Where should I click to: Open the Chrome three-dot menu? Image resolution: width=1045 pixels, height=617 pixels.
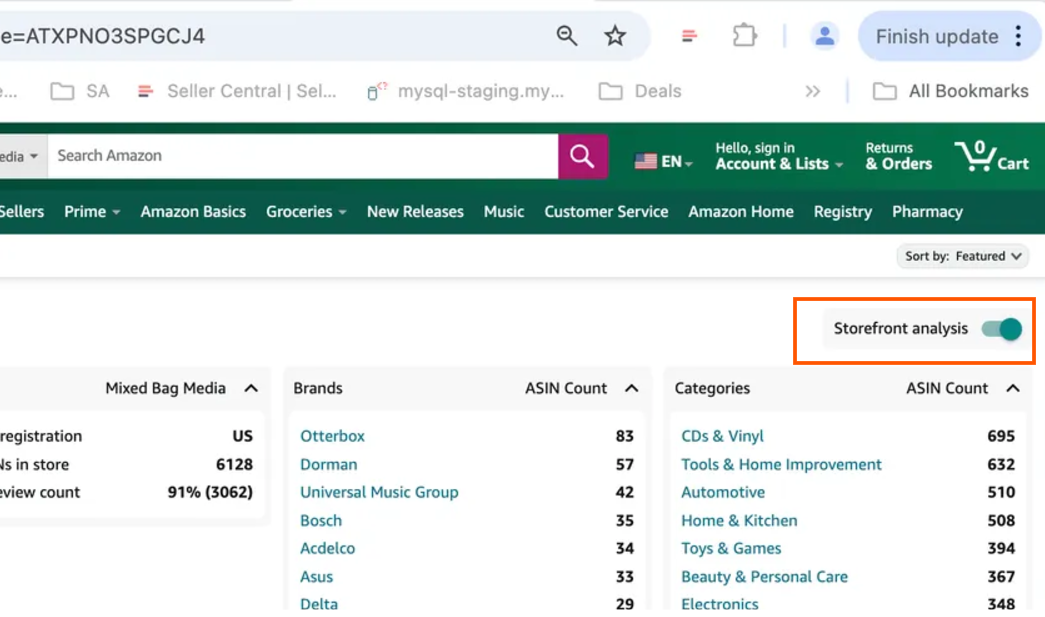(1019, 37)
